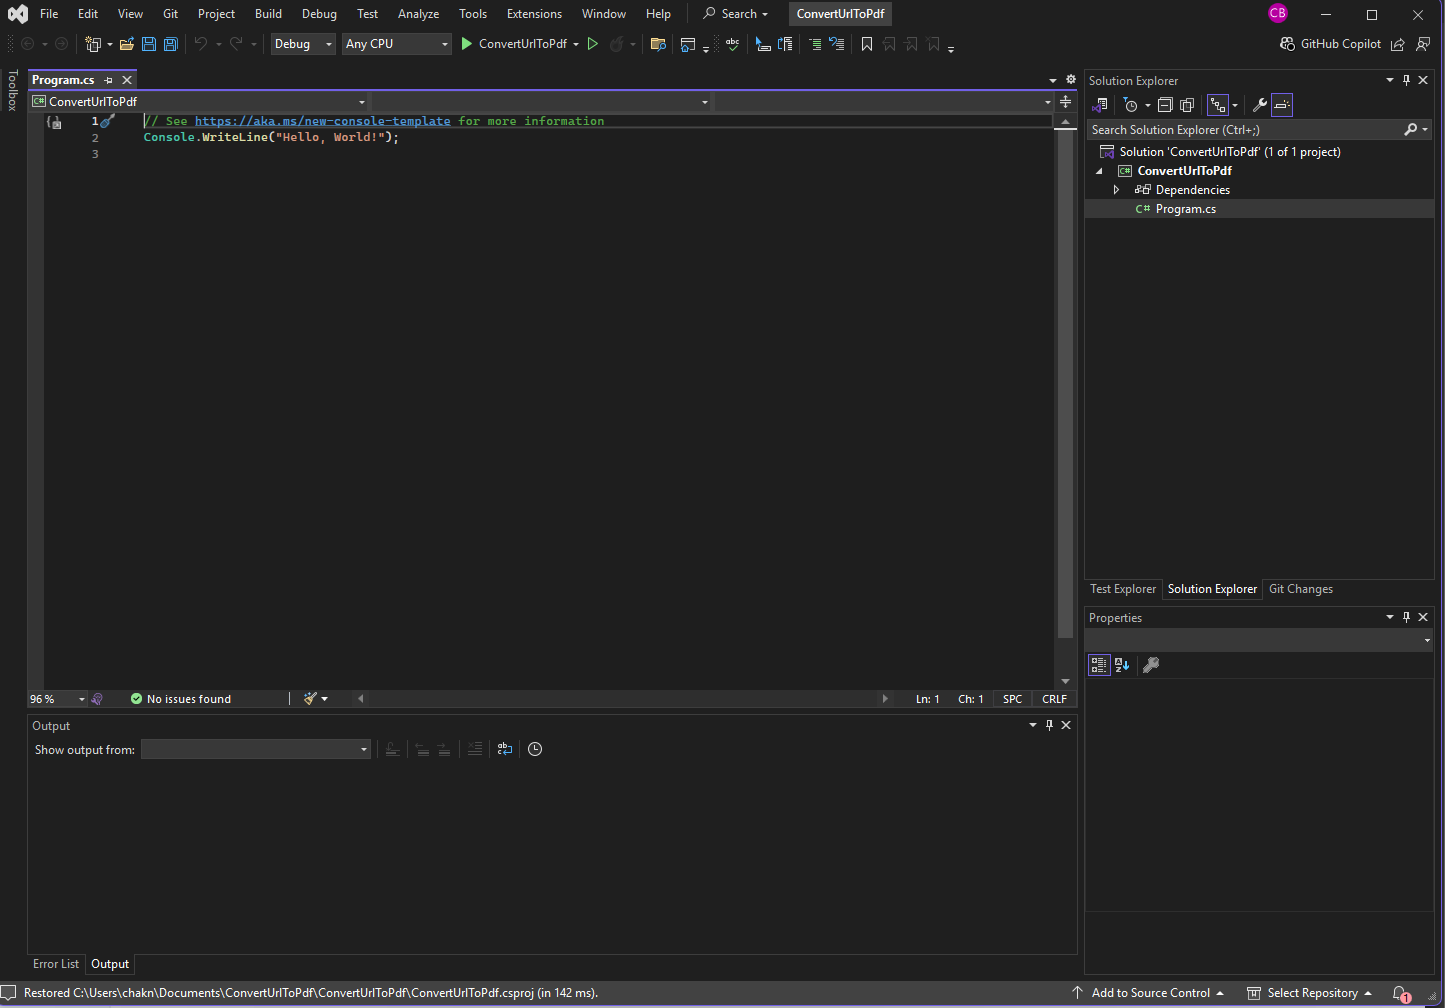Click the SPC indentation indicator

[1012, 699]
